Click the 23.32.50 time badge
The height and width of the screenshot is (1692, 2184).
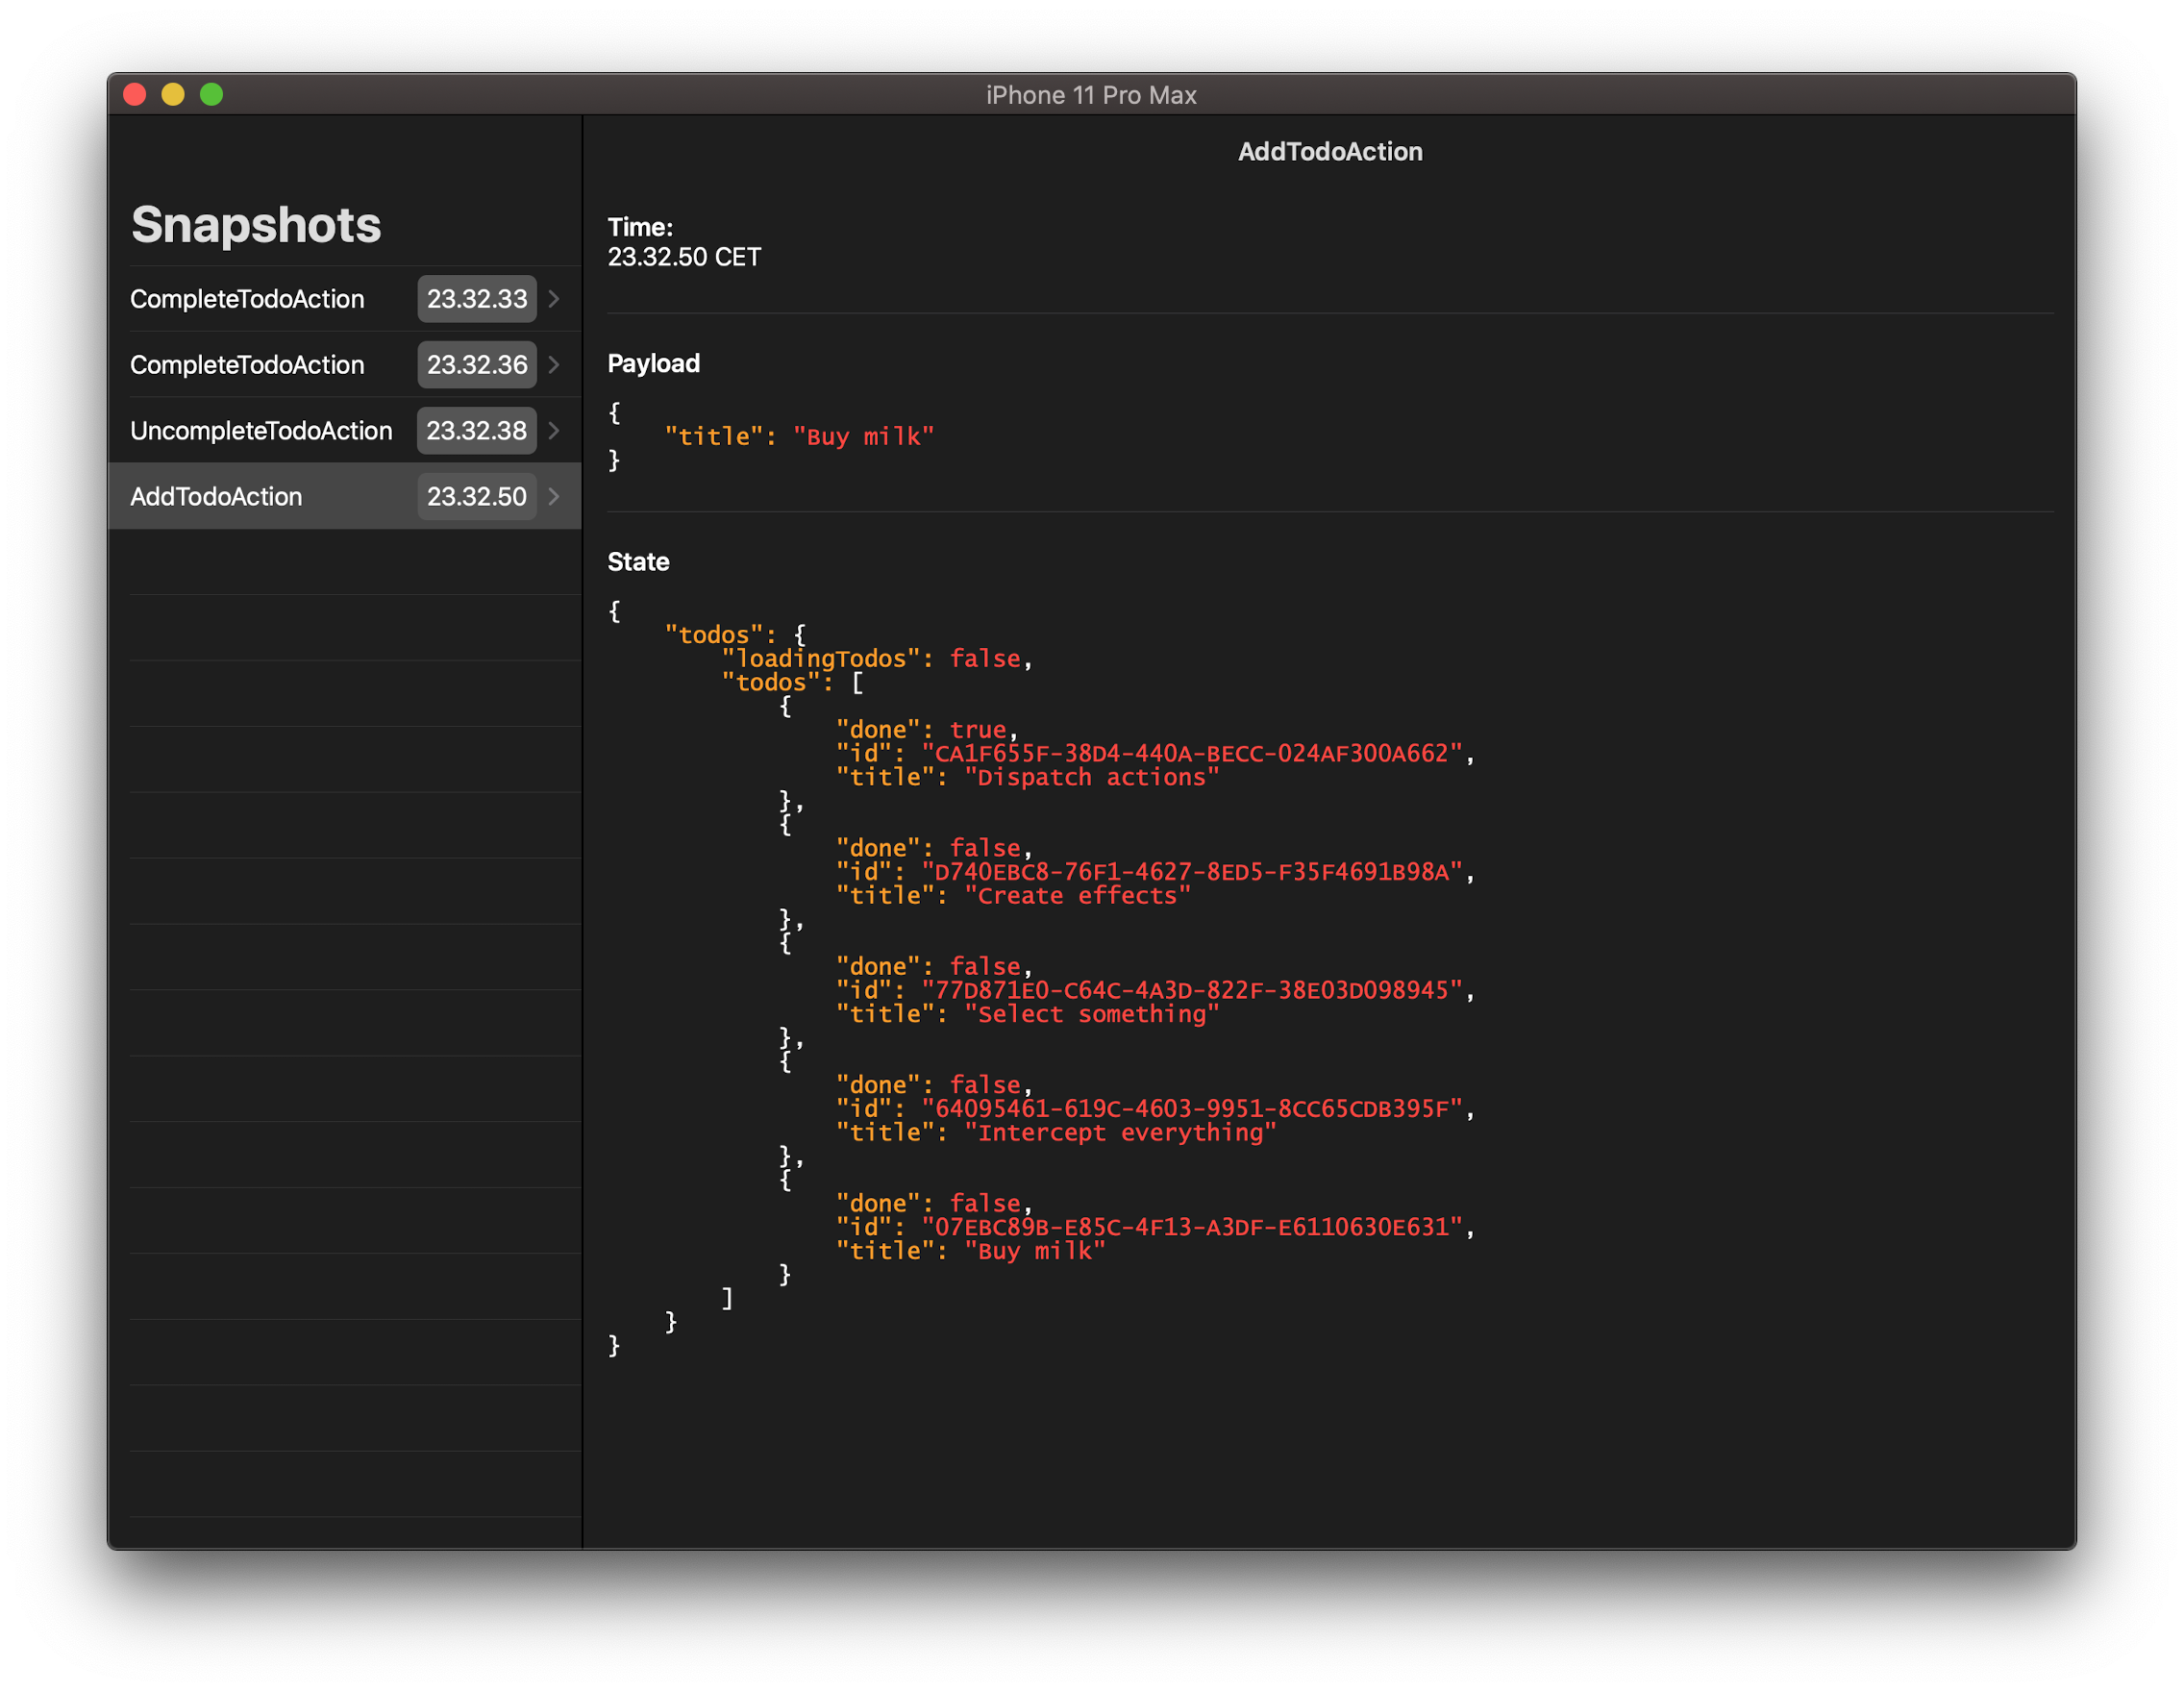[x=476, y=497]
